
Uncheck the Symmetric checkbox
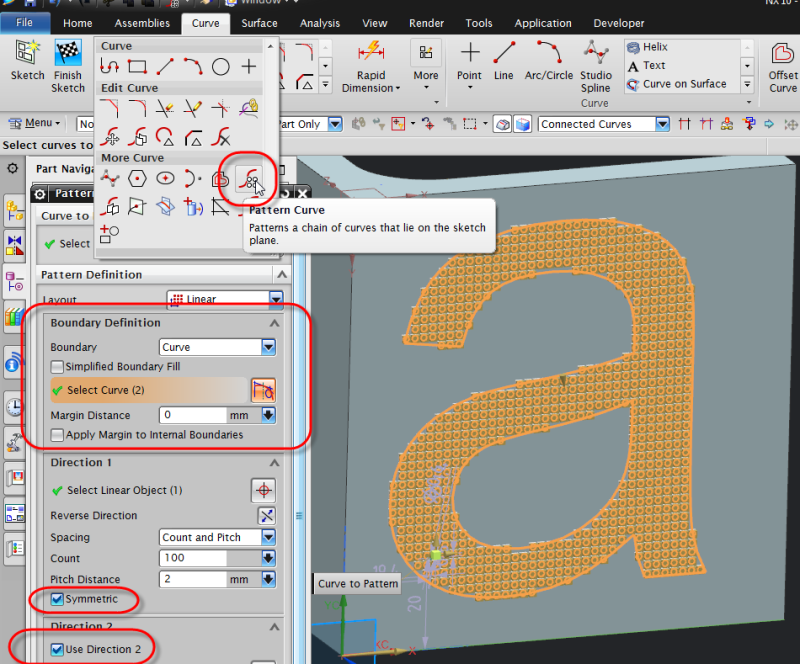(x=57, y=599)
